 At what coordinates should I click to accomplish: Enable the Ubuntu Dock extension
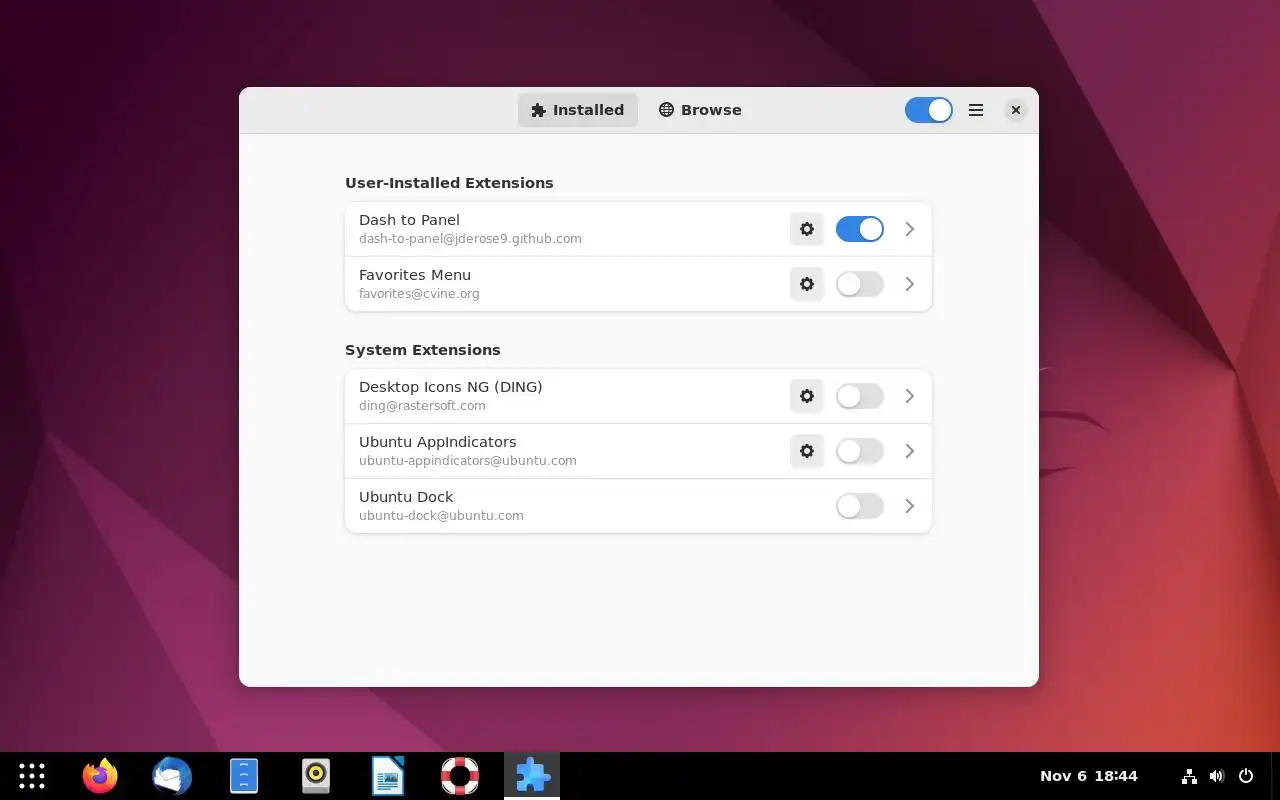[860, 506]
